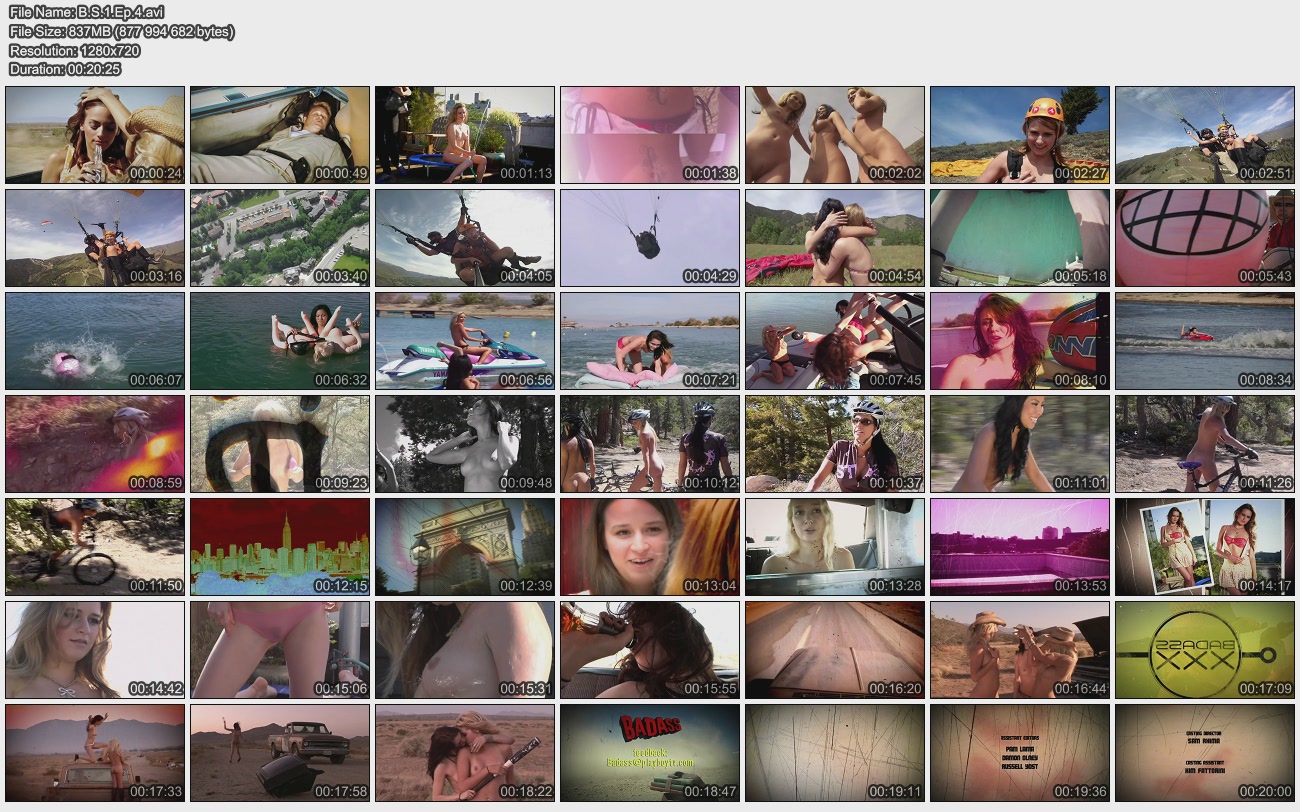Image resolution: width=1300 pixels, height=812 pixels.
Task: Open aerial town view thumbnail at 00:03:40
Action: click(x=280, y=238)
